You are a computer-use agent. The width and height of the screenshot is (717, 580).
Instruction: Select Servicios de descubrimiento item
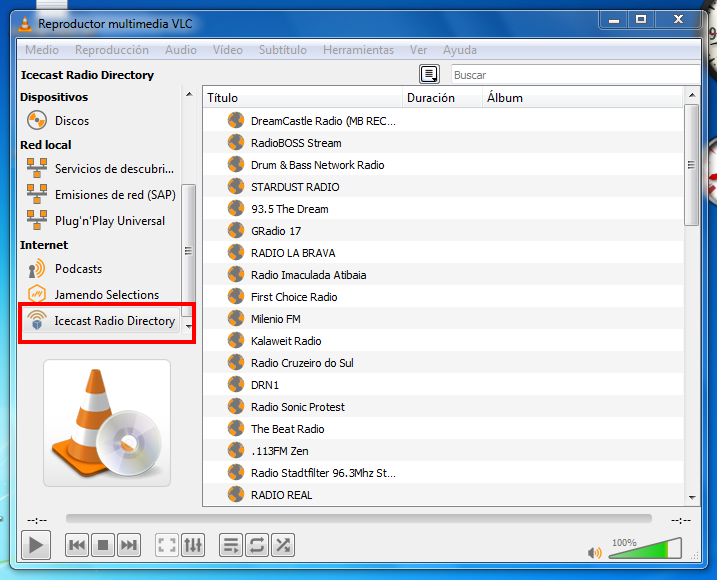(x=100, y=169)
